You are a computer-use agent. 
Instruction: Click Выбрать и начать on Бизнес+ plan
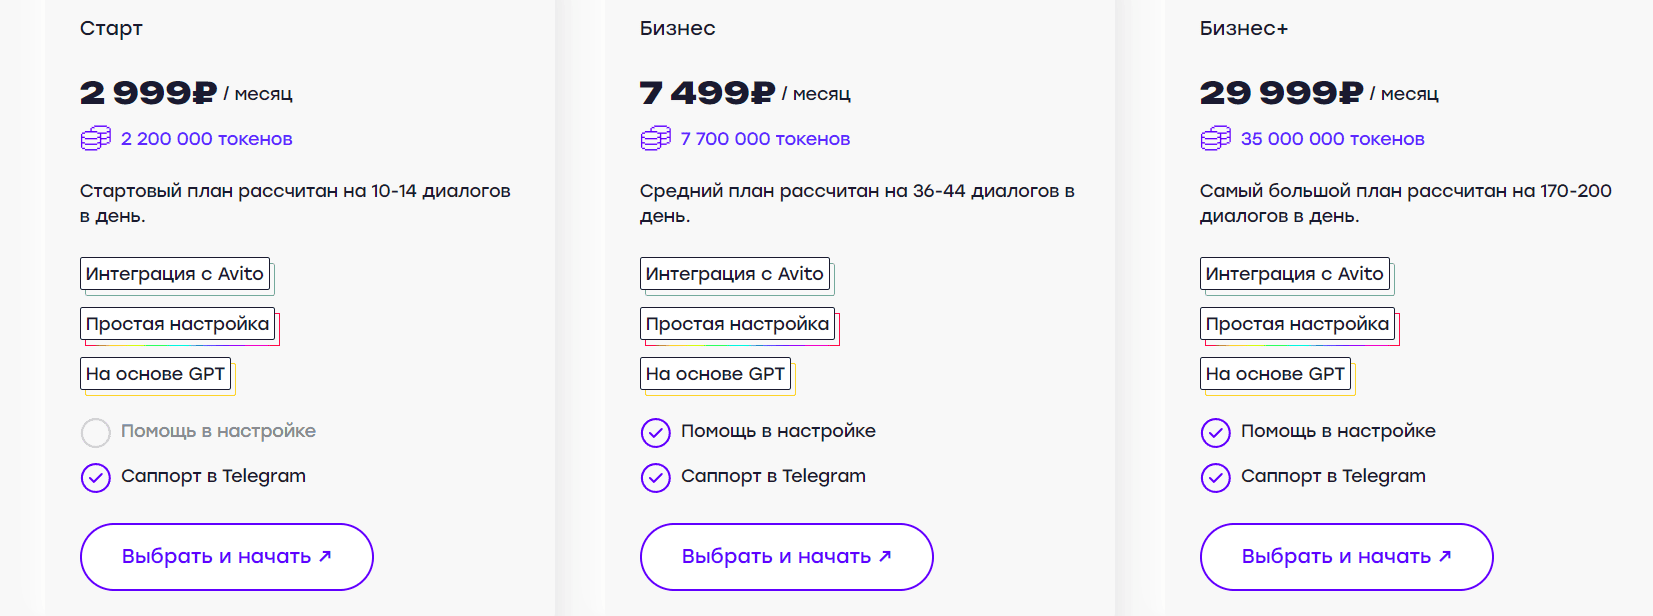[1346, 556]
